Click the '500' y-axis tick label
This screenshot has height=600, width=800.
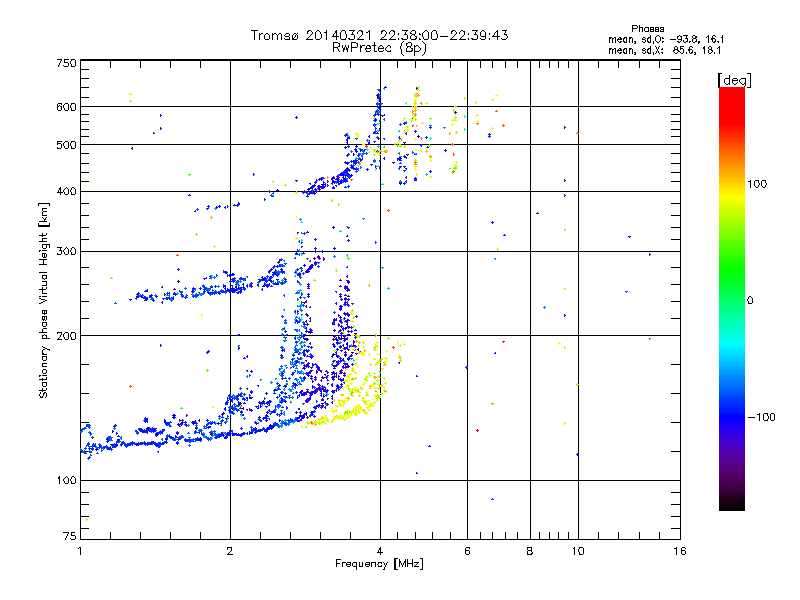point(66,145)
